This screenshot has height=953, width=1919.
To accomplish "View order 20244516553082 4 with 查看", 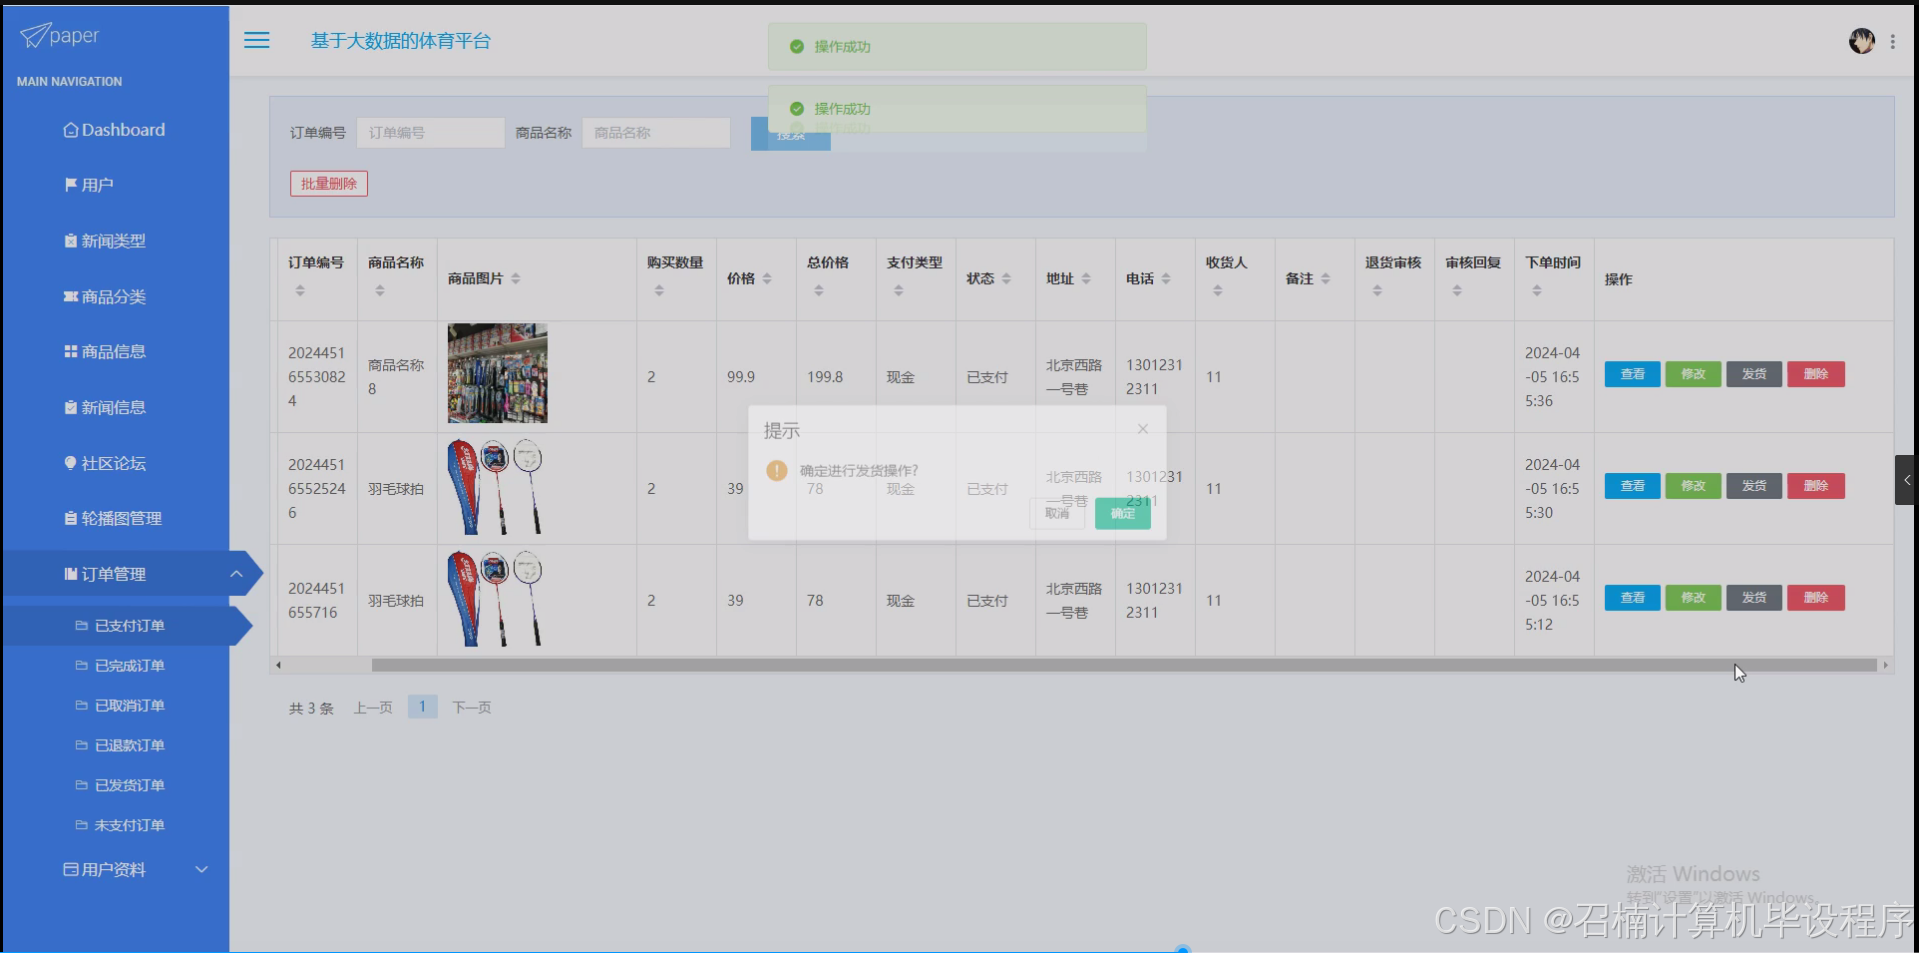I will [x=1632, y=374].
